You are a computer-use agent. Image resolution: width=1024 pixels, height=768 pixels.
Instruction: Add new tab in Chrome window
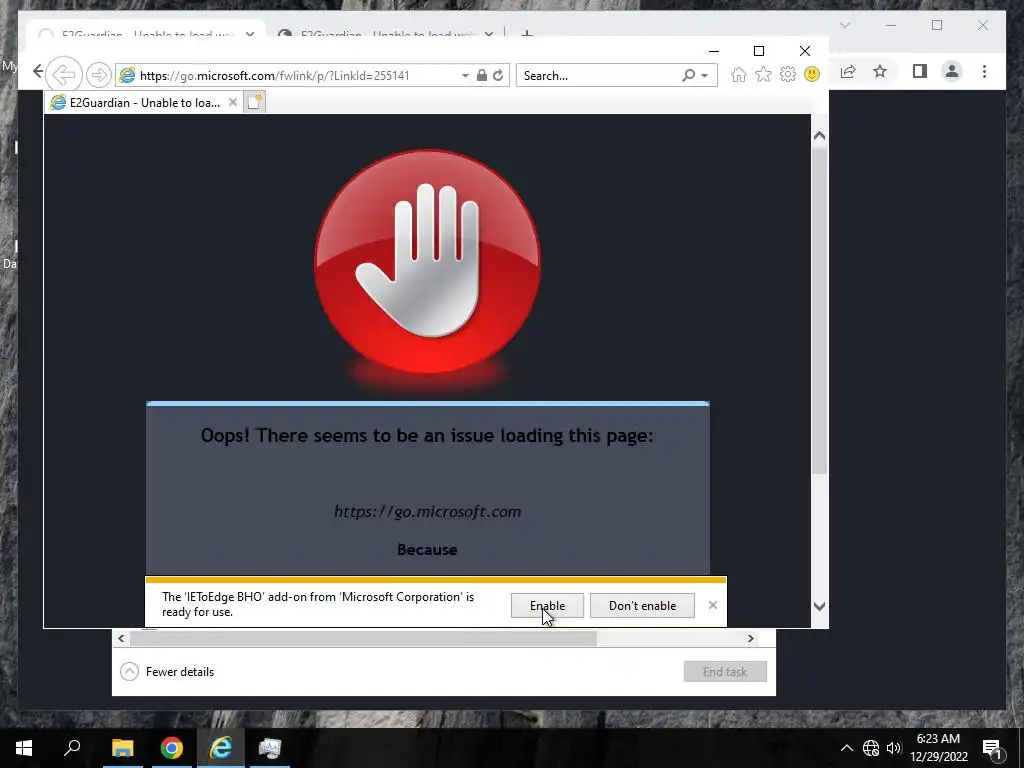(x=527, y=33)
